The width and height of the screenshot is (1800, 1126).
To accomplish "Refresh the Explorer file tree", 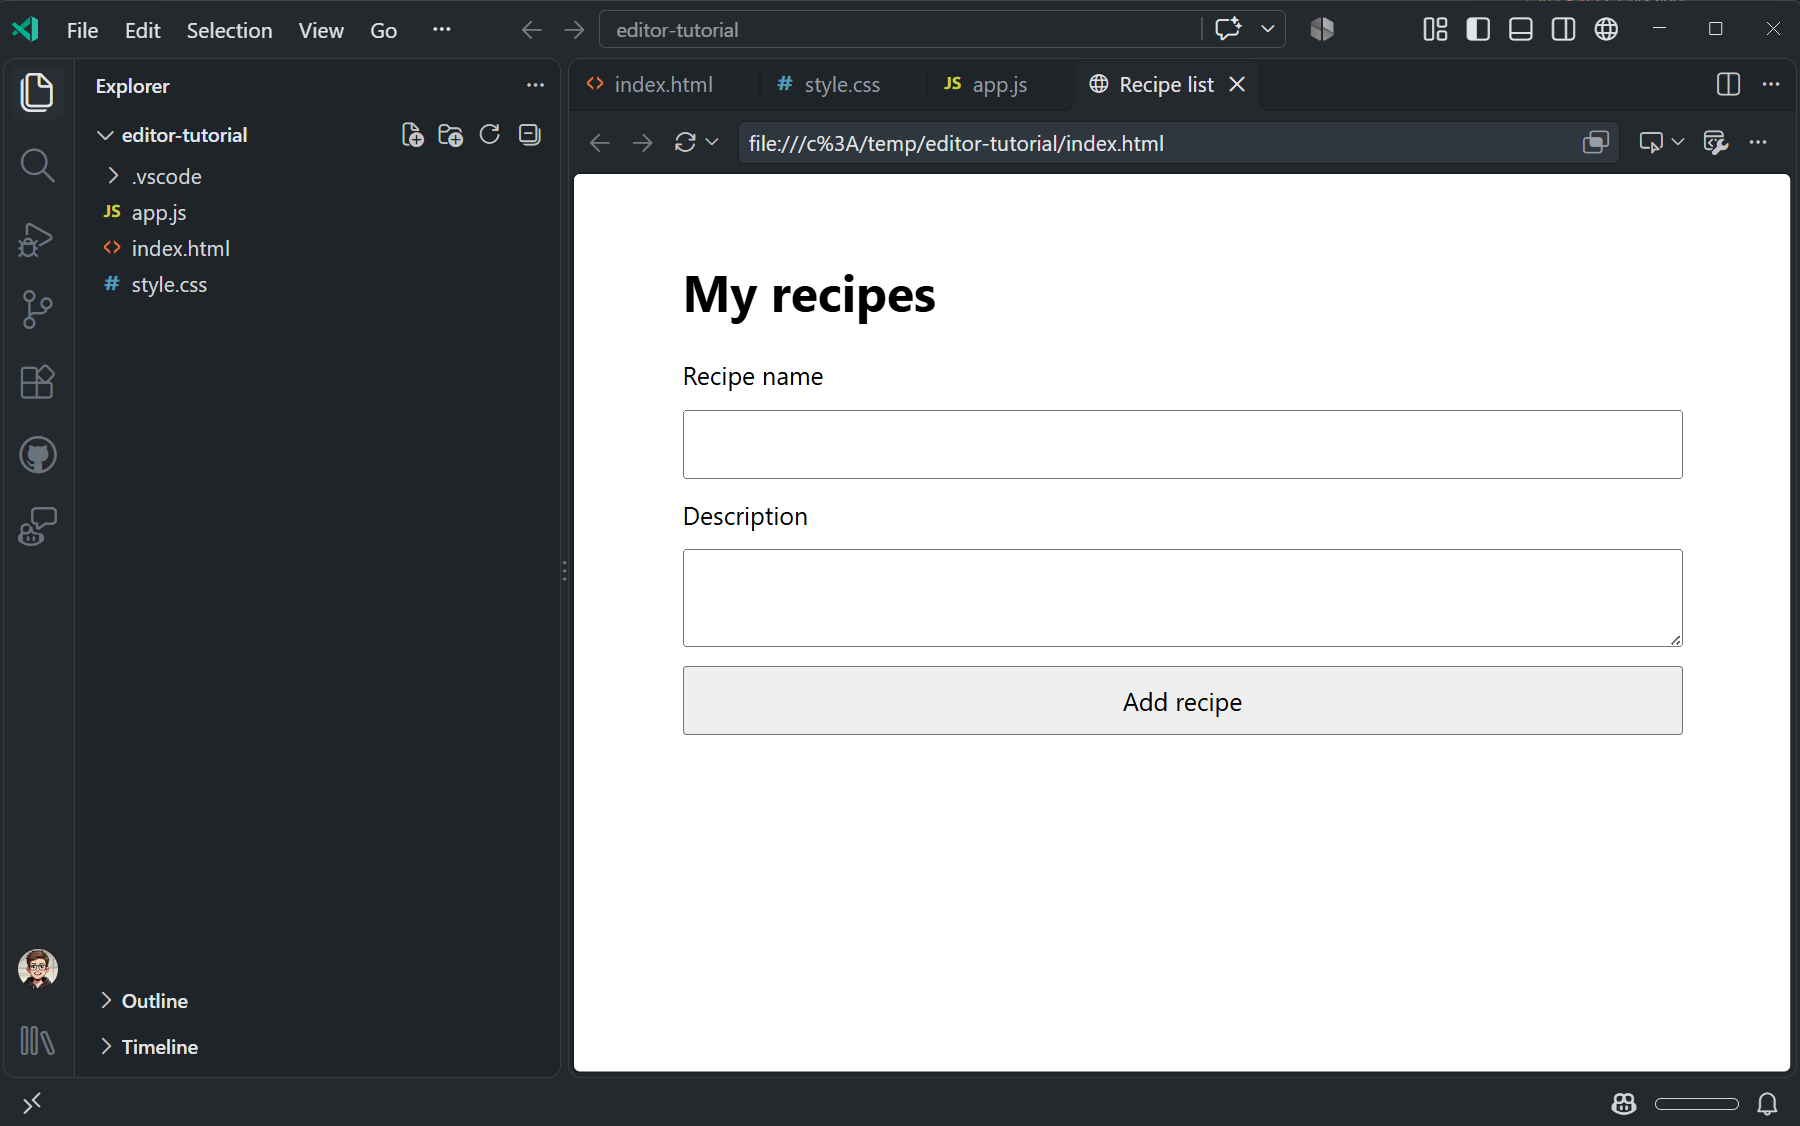I will pos(490,135).
